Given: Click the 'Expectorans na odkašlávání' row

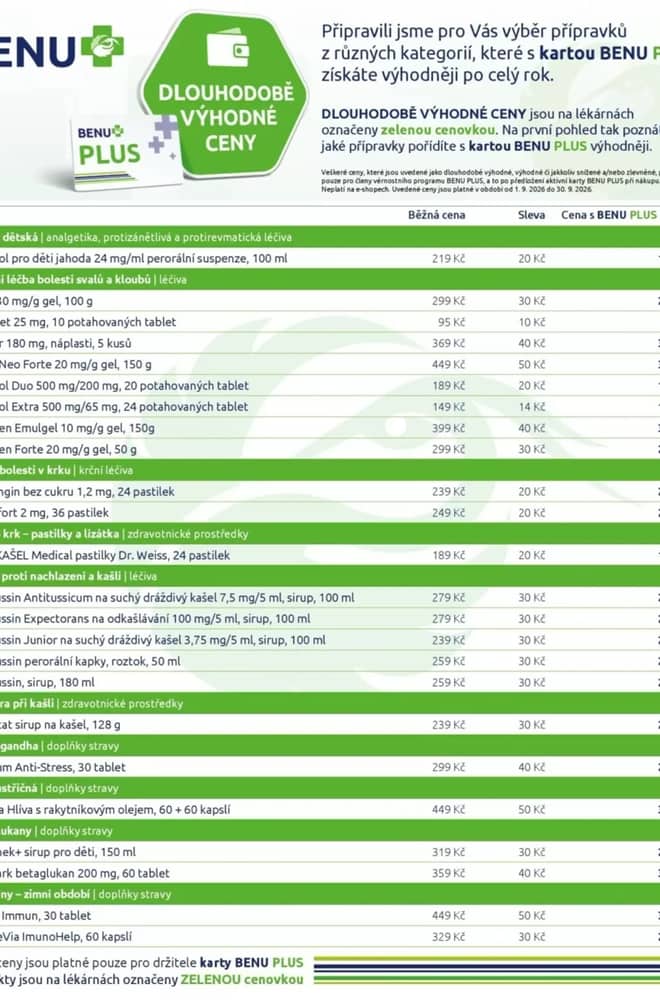Looking at the screenshot, I should pos(330,619).
